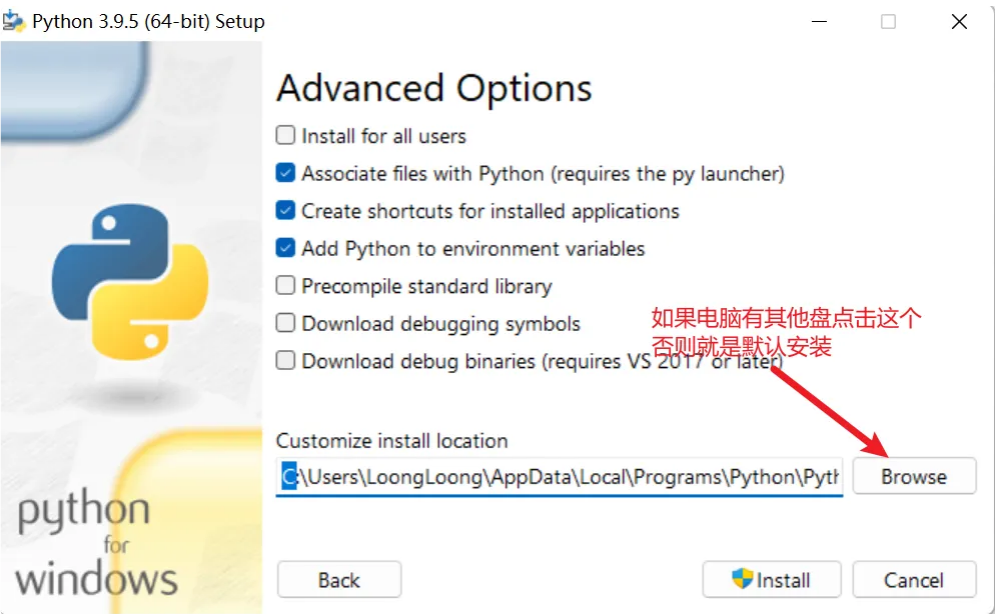995x614 pixels.
Task: Go Back to previous setup page
Action: click(339, 579)
